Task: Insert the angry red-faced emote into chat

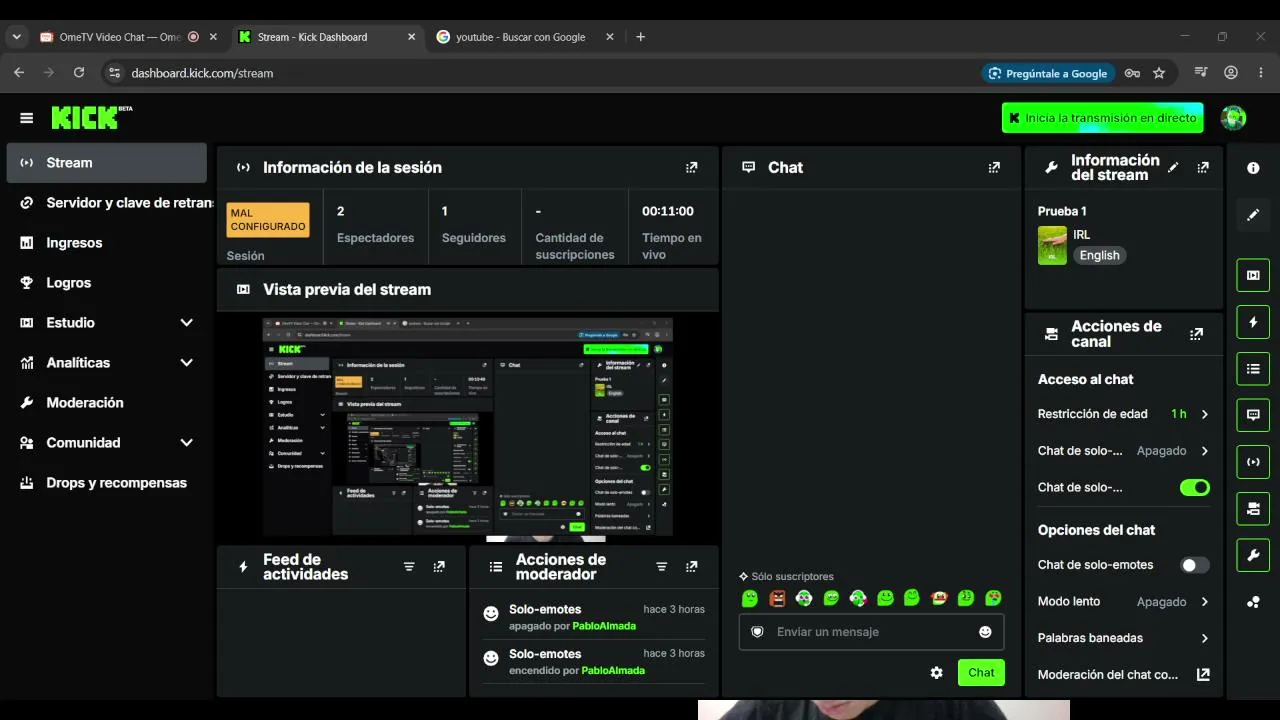Action: pyautogui.click(x=777, y=598)
